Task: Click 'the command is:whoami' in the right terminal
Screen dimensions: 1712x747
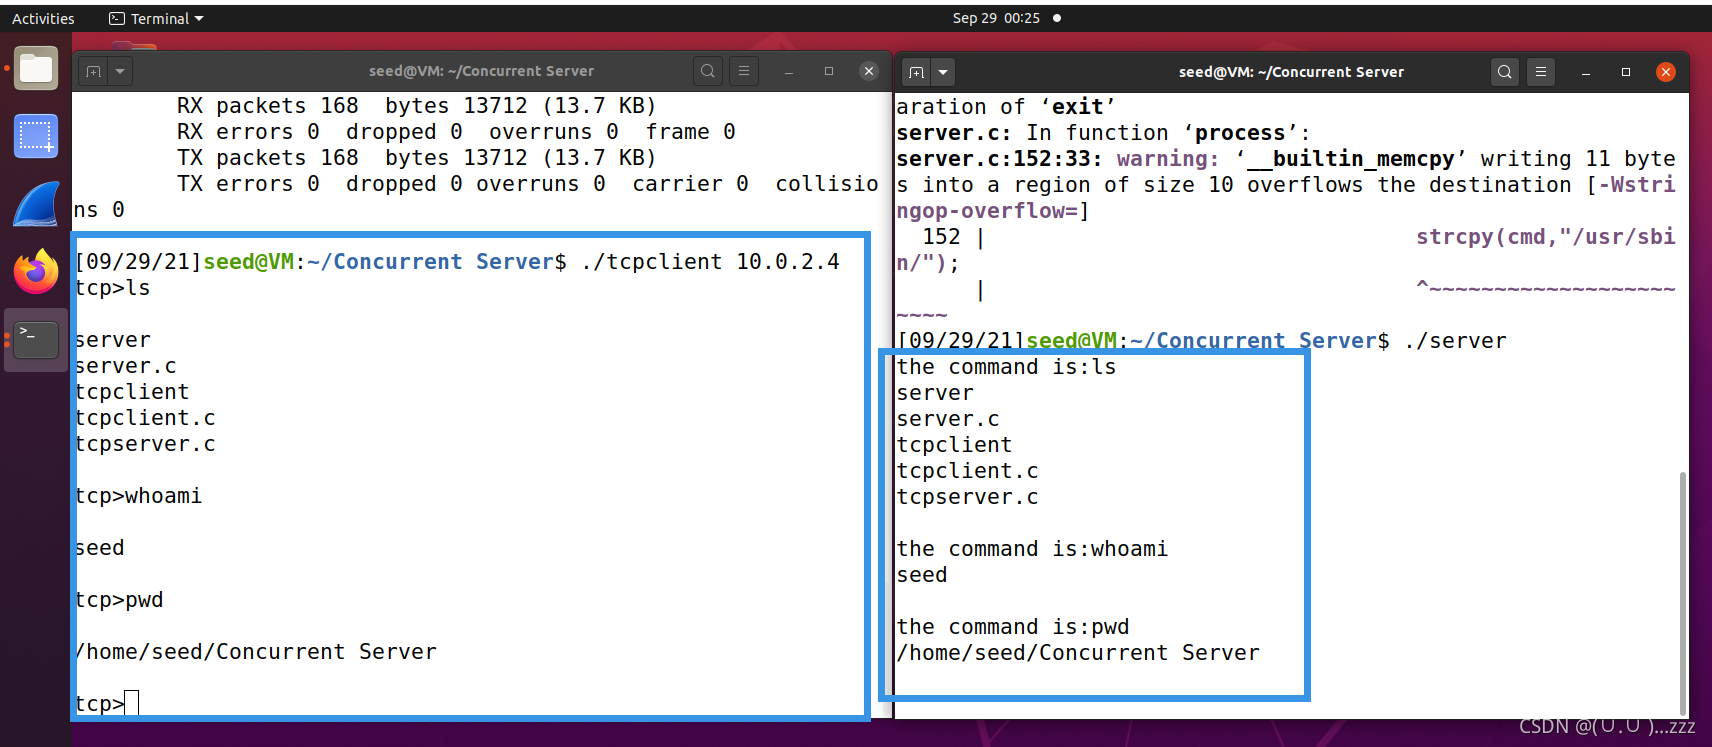Action: click(1032, 549)
